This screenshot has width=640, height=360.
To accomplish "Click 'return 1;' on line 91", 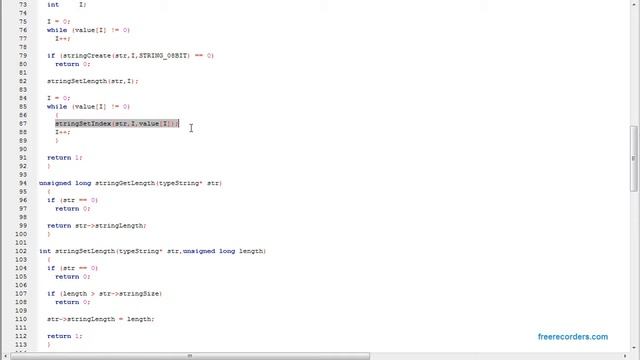I will 65,158.
